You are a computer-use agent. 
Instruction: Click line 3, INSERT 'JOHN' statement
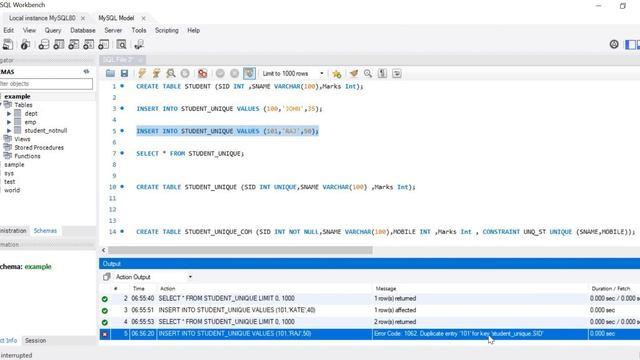pos(229,109)
